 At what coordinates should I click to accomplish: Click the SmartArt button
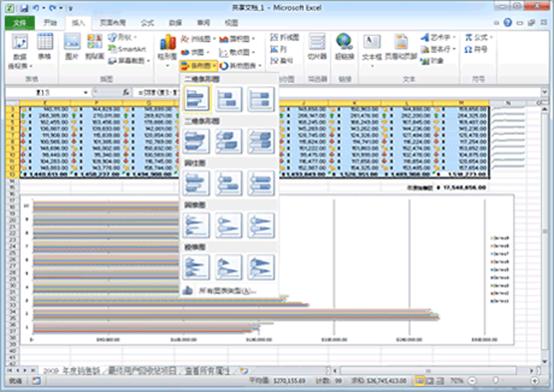click(x=127, y=49)
